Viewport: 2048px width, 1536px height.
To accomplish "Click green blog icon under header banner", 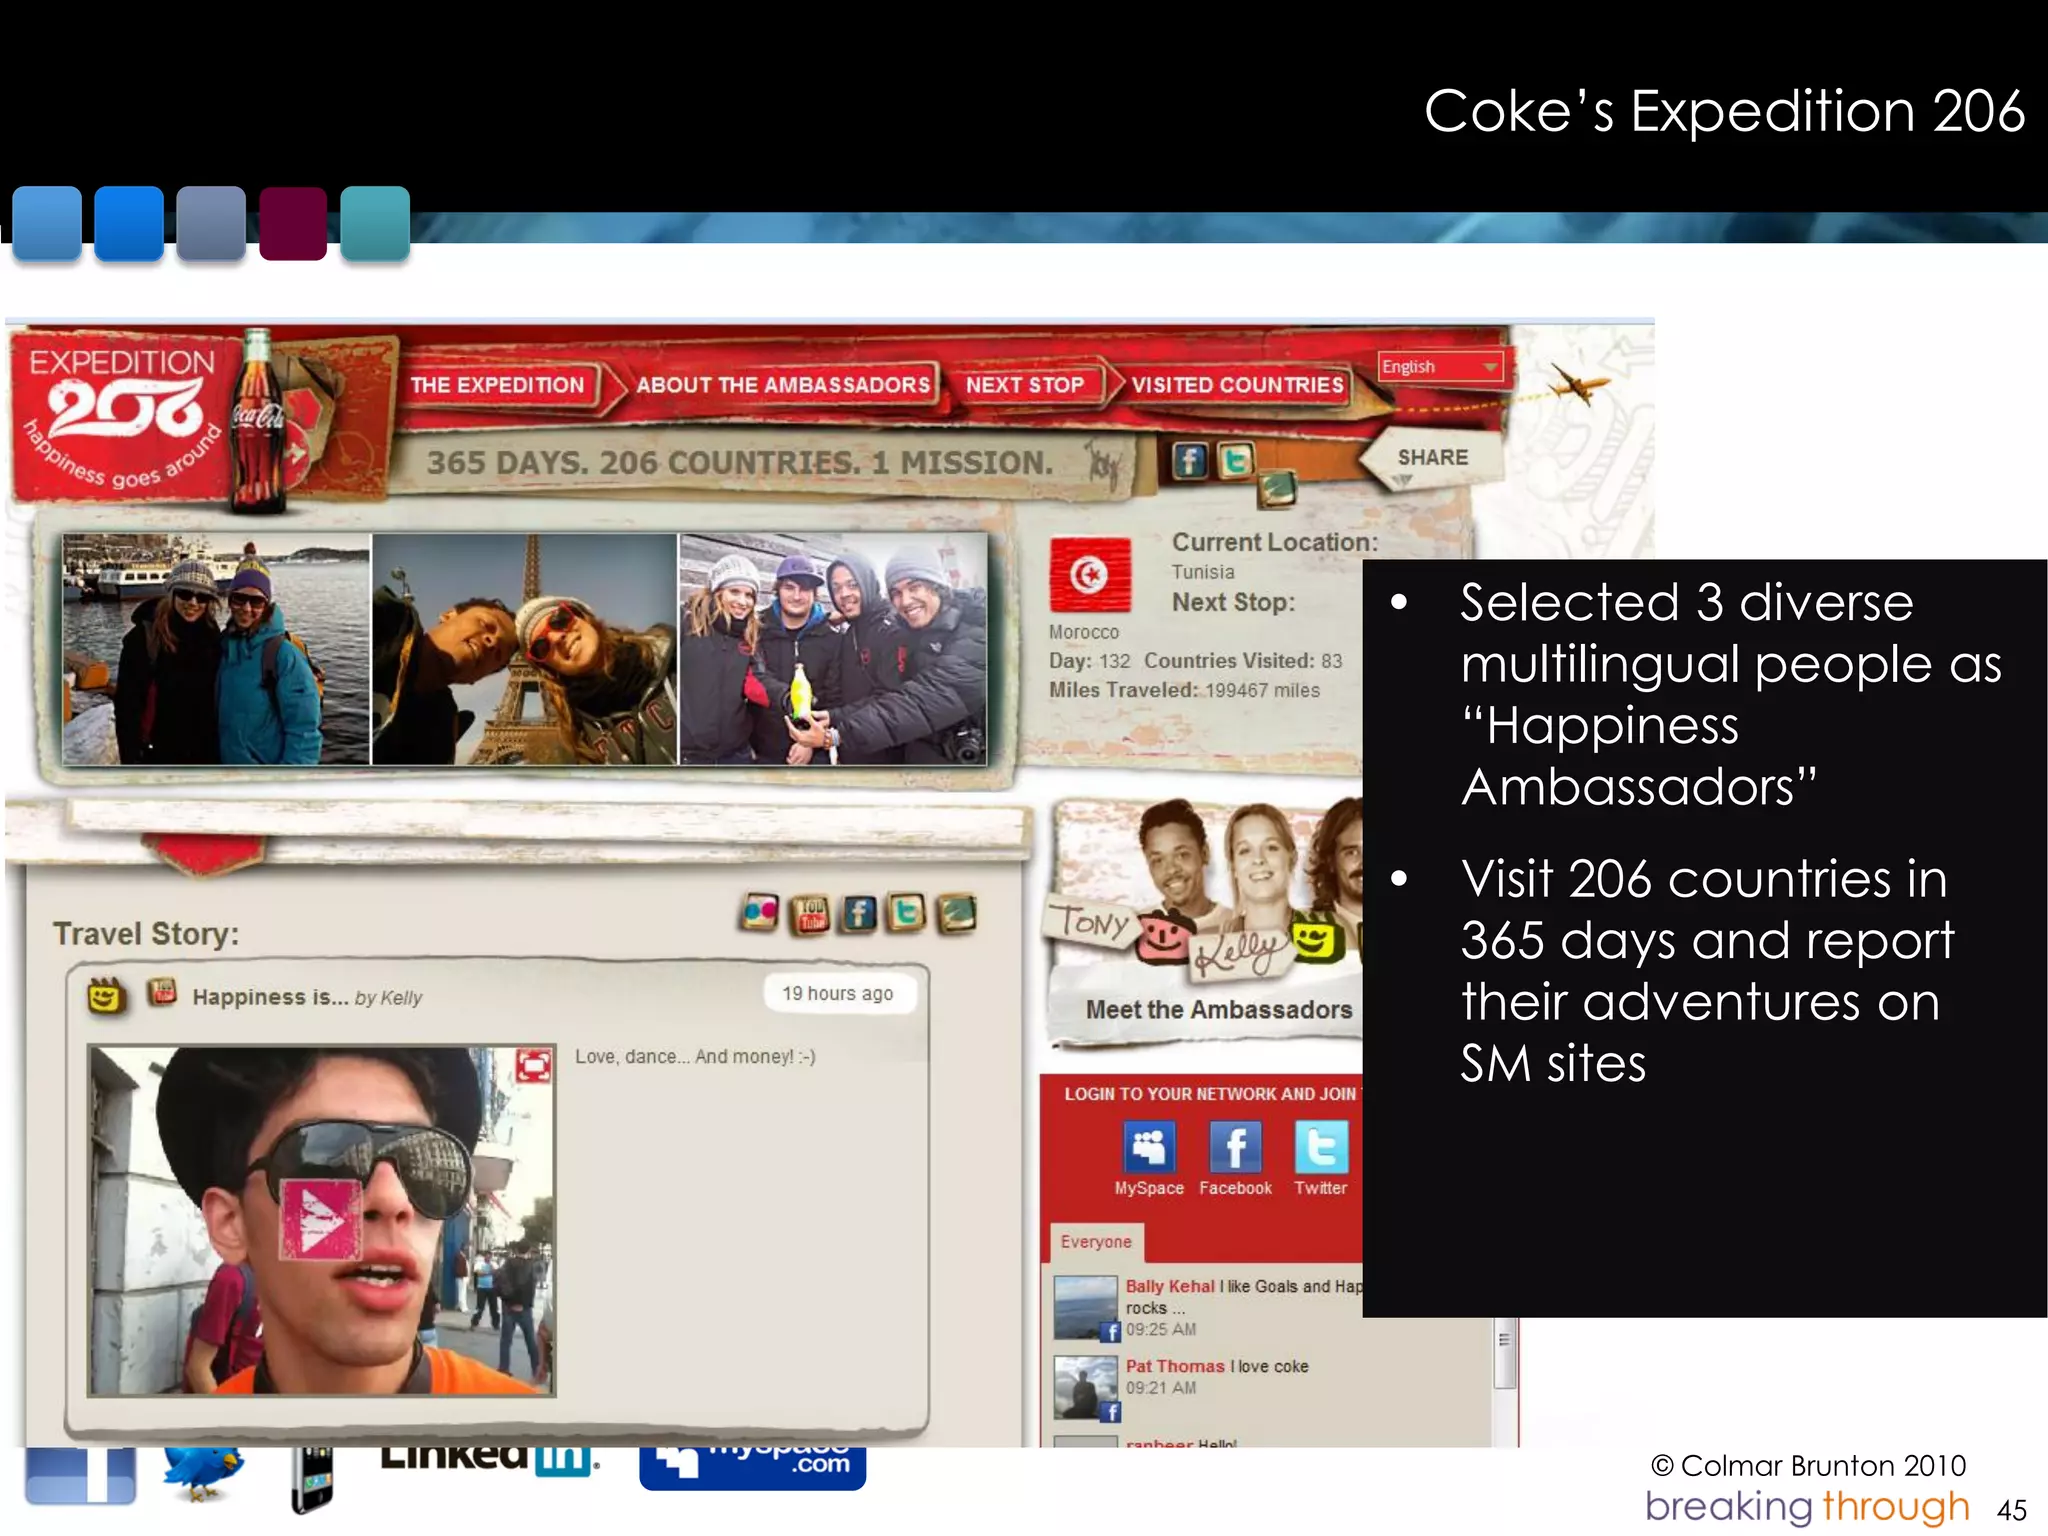I will tap(1277, 489).
